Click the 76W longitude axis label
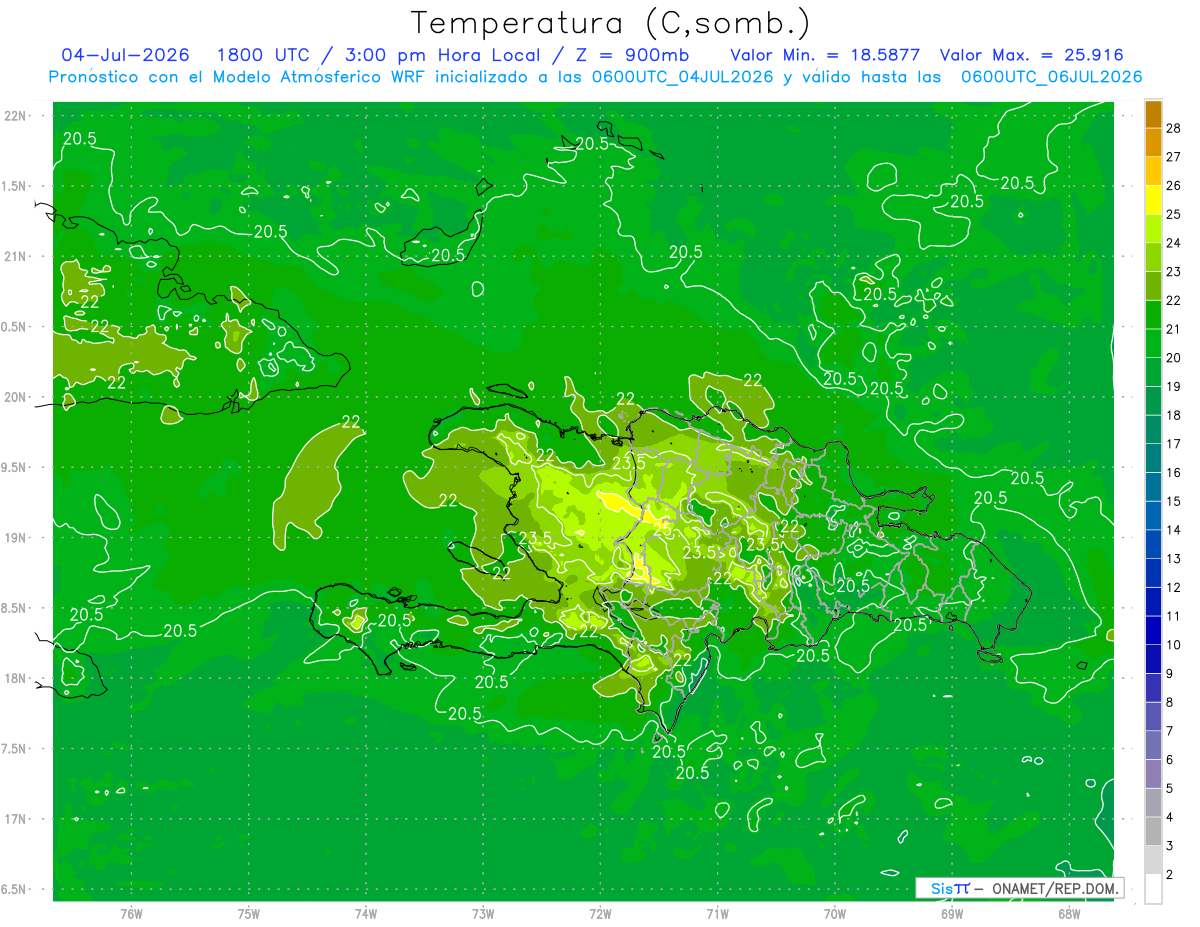This screenshot has height=927, width=1200. point(131,913)
